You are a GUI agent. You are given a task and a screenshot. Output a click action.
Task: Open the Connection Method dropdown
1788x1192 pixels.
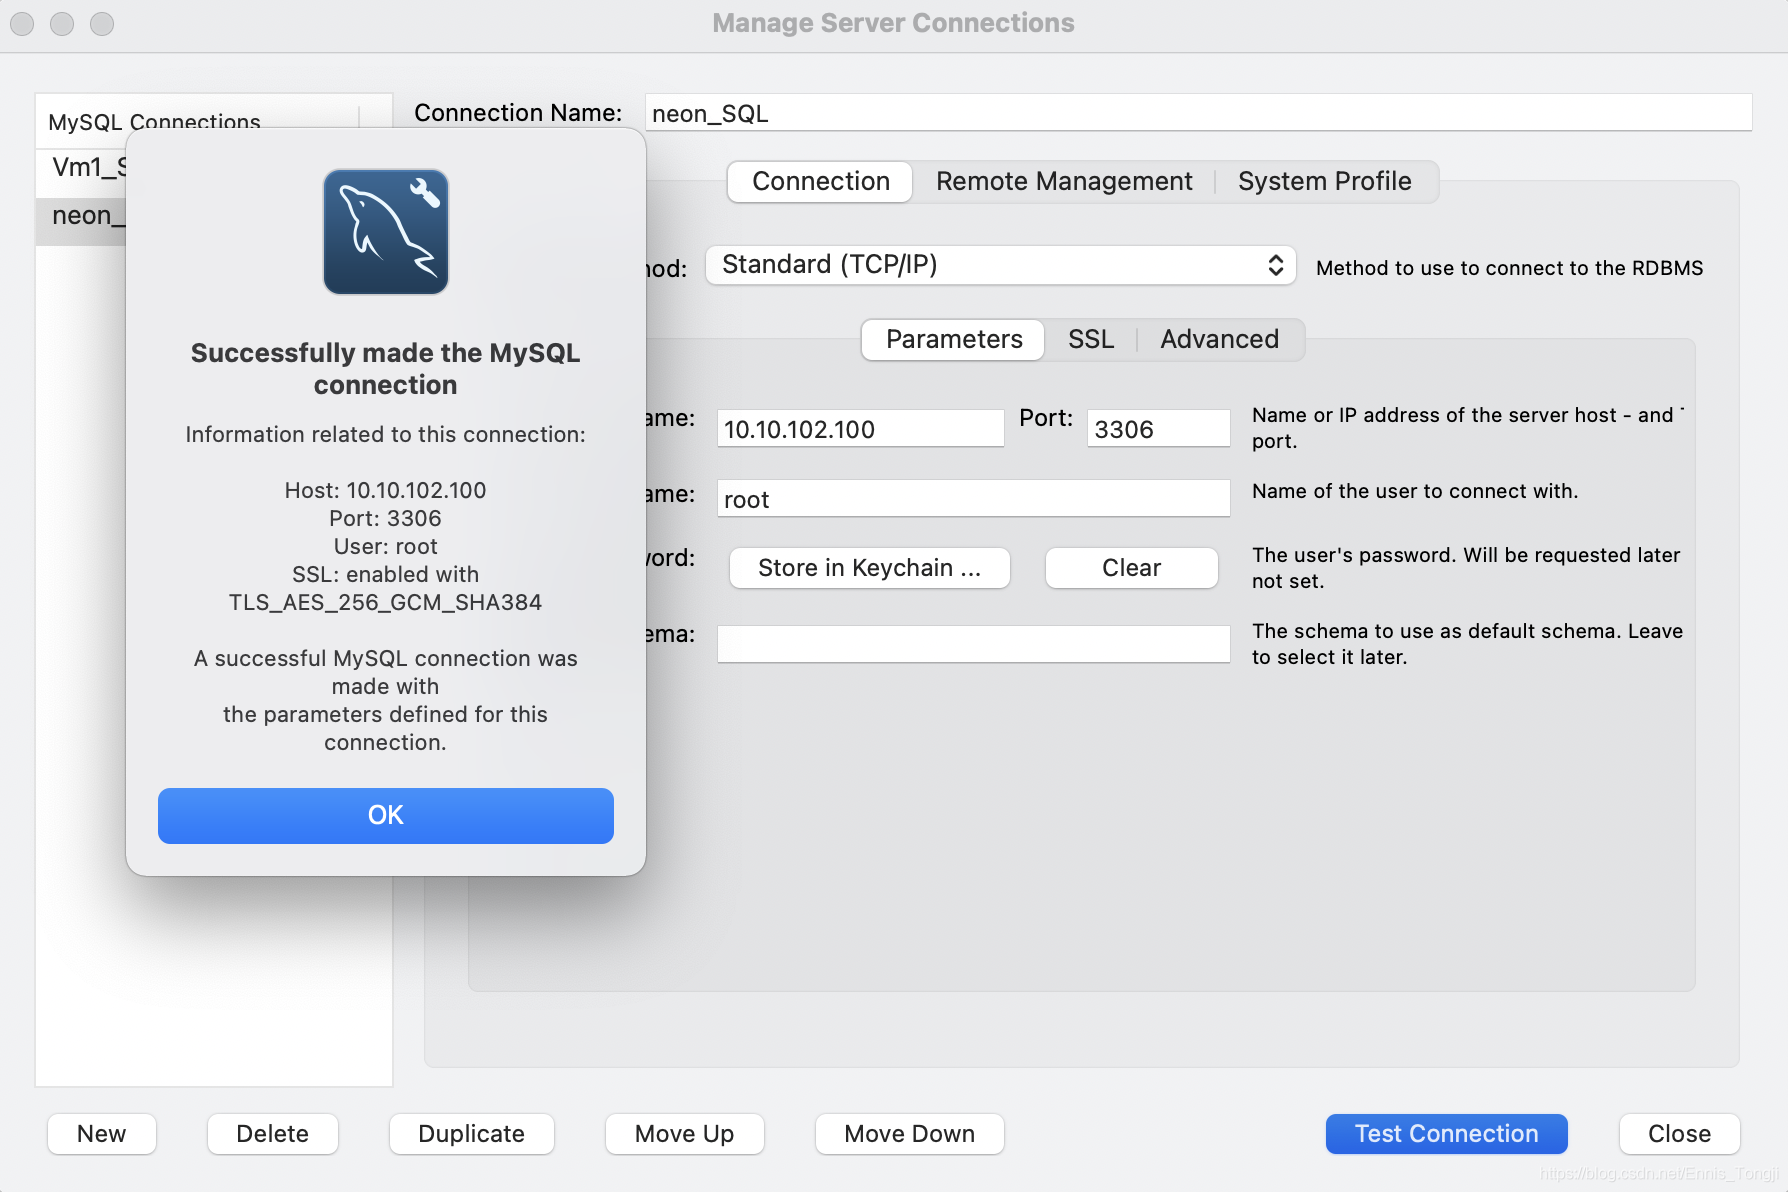1000,265
